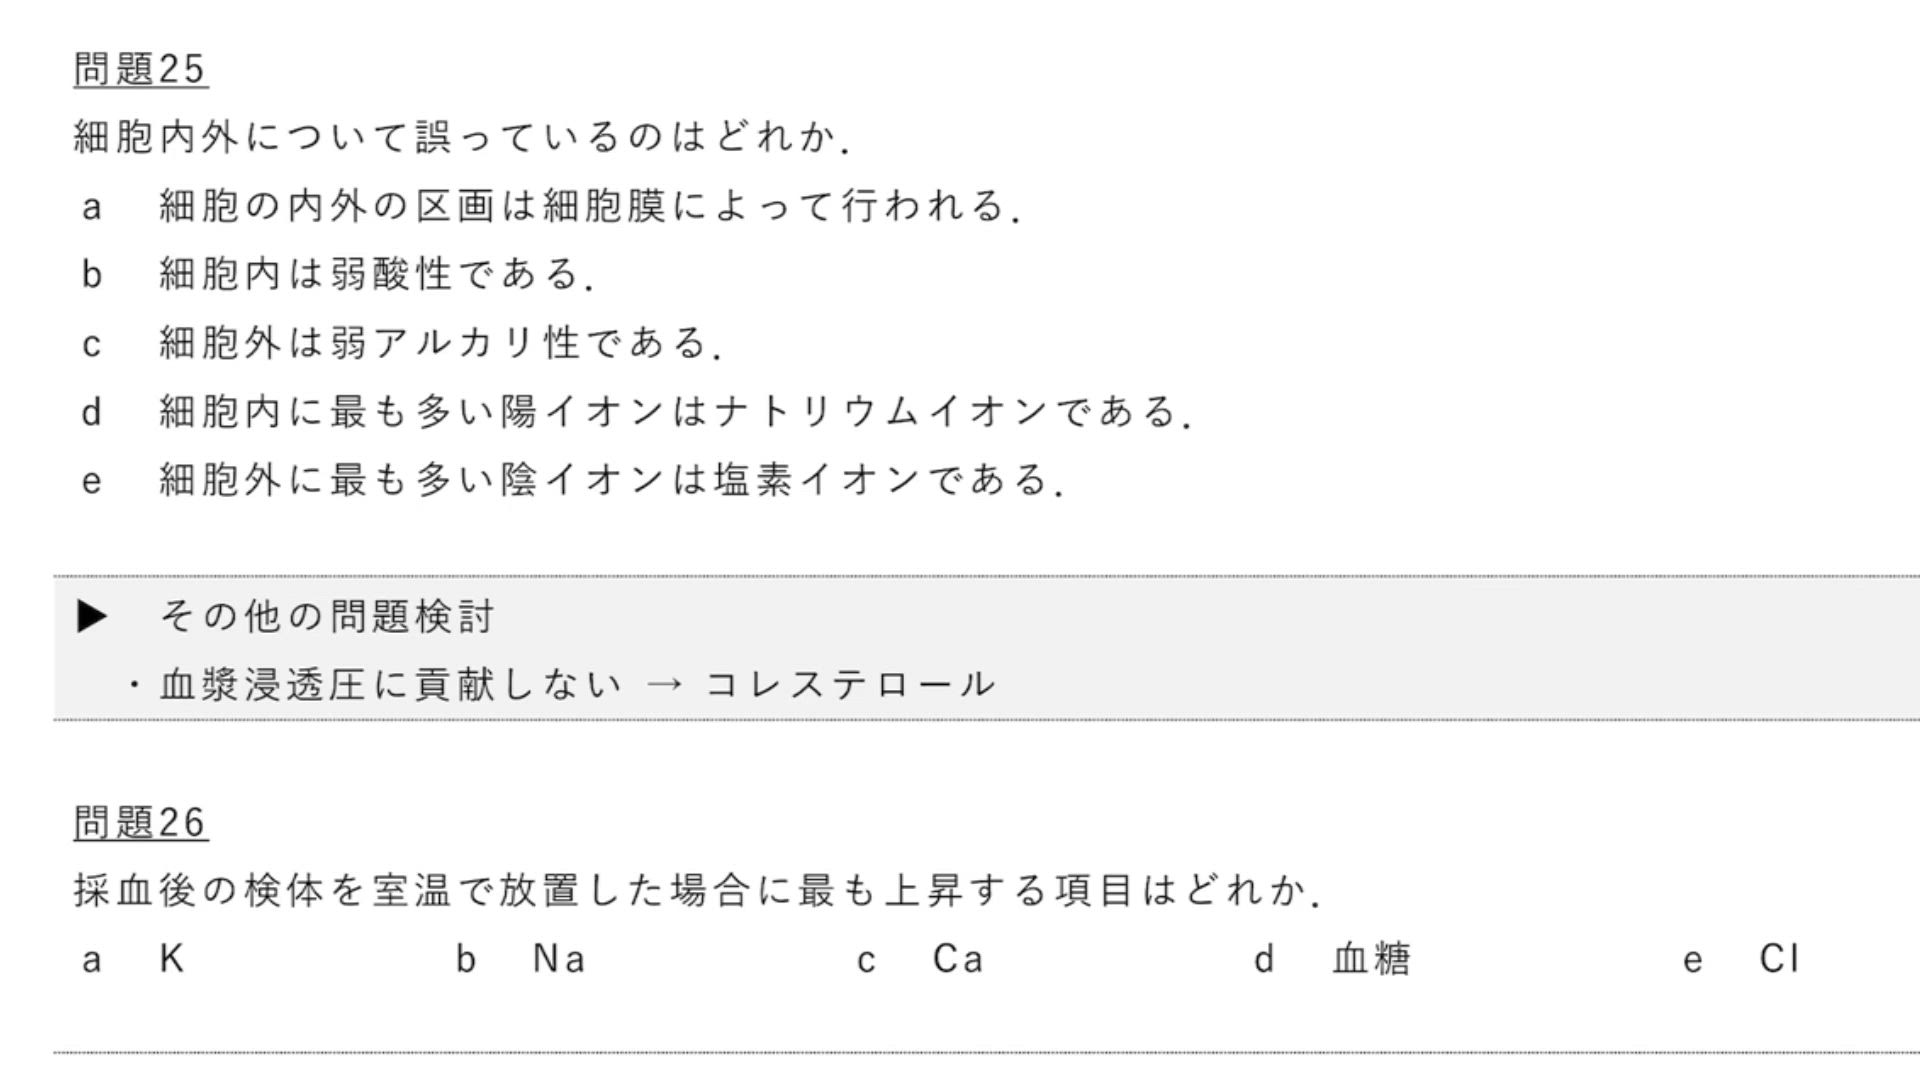1920x1080 pixels.
Task: Choose answer e about 塩素イオン
Action: pyautogui.click(x=610, y=480)
